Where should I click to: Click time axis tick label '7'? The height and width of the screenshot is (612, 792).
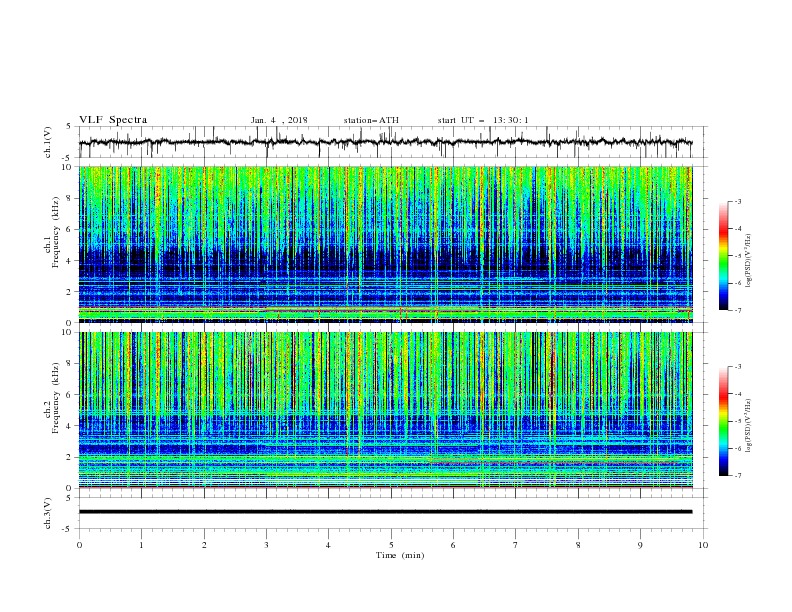point(516,545)
